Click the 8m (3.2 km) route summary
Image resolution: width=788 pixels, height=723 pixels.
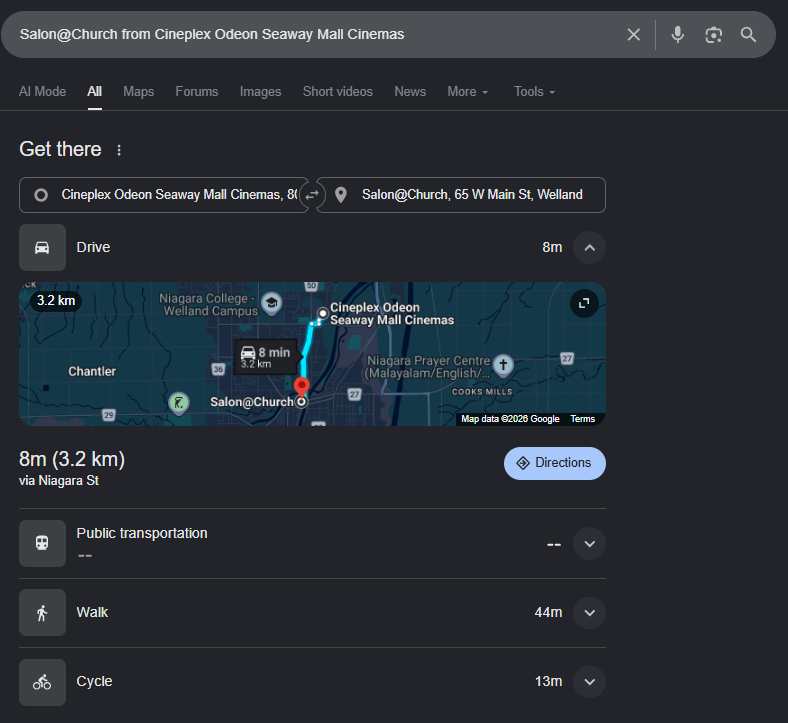click(72, 459)
